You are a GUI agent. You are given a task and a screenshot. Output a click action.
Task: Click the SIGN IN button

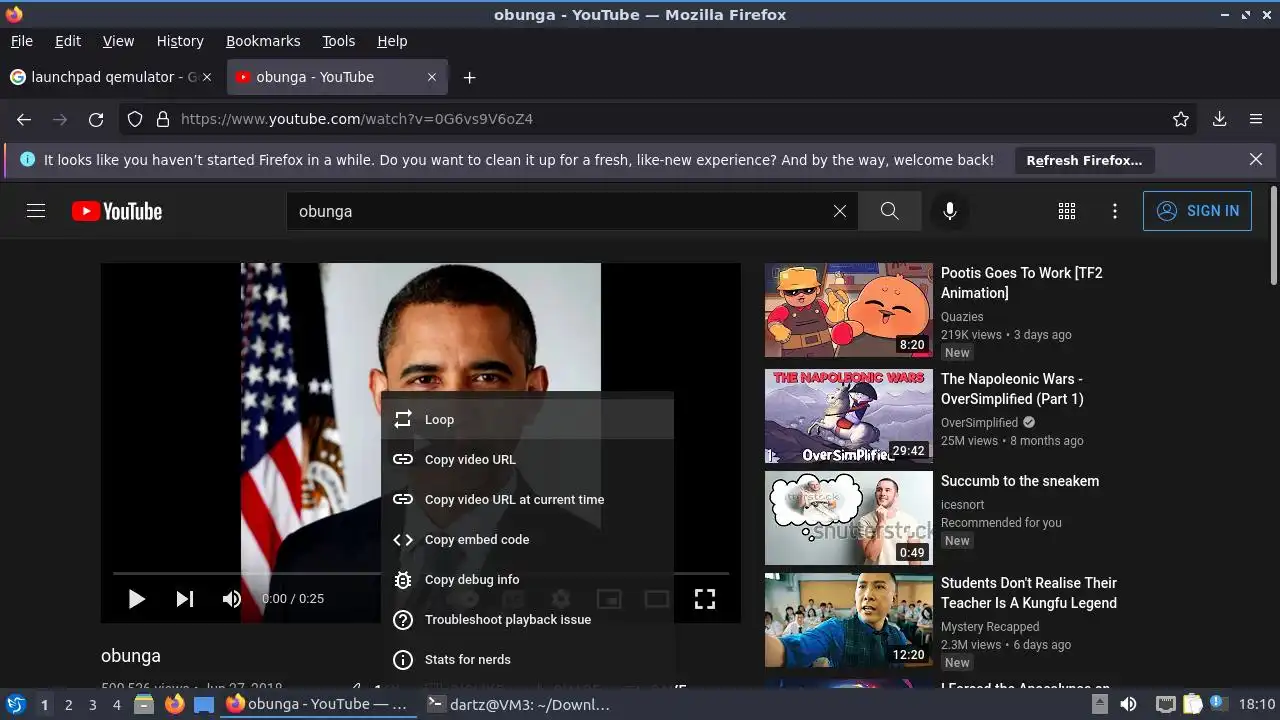coord(1197,211)
